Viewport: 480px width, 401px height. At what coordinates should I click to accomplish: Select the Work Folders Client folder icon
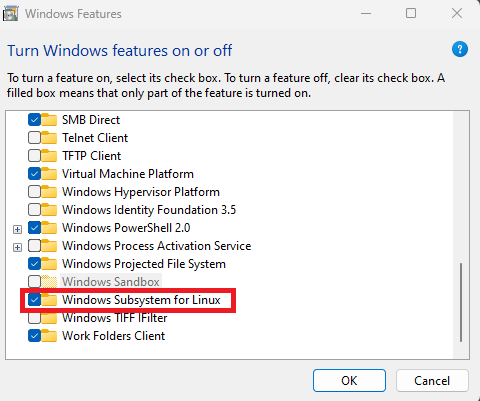click(49, 335)
